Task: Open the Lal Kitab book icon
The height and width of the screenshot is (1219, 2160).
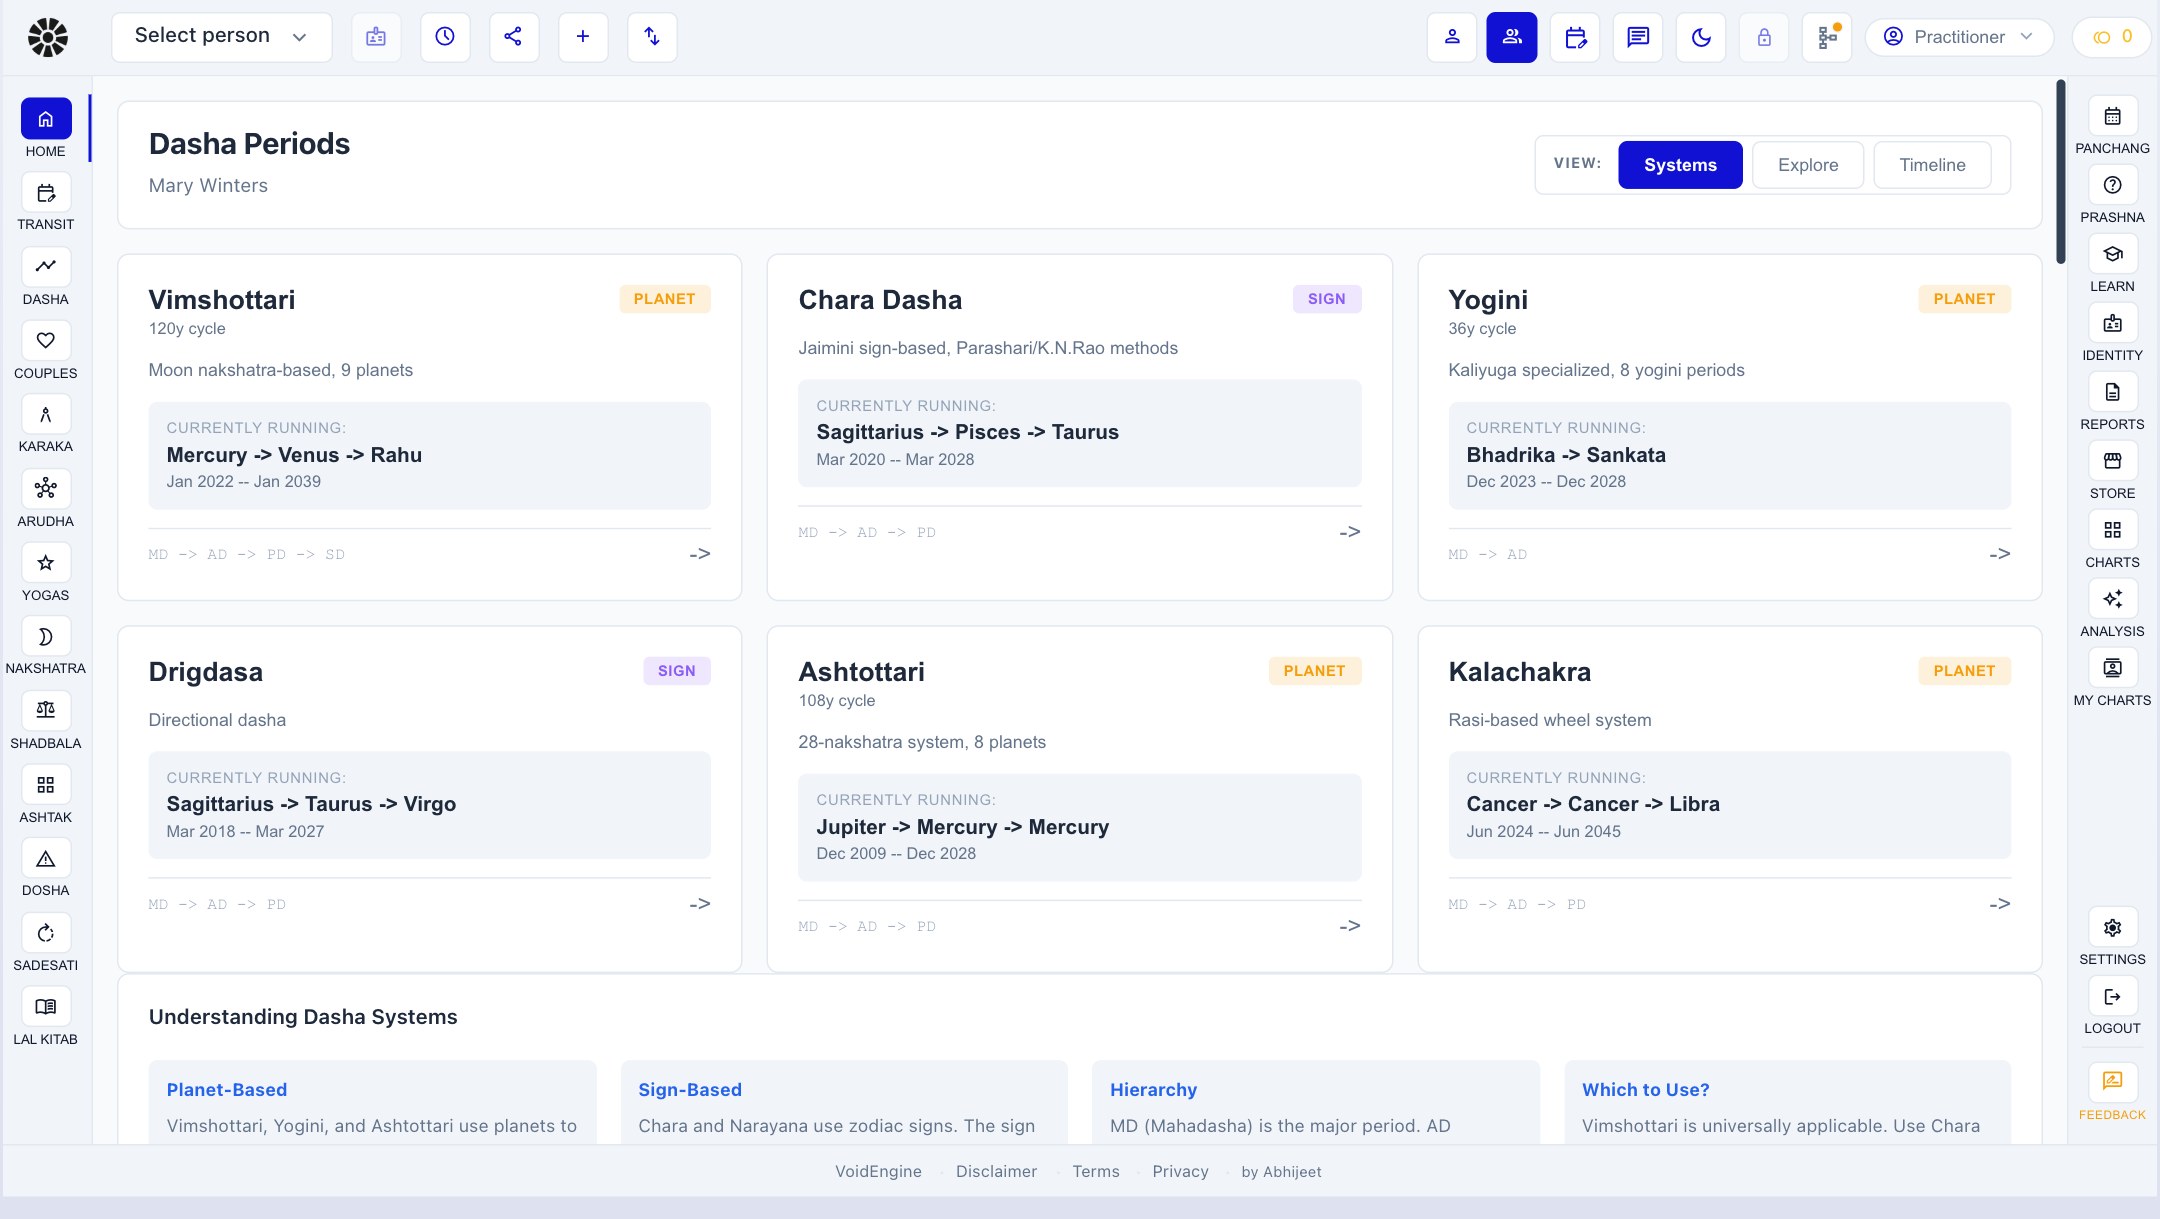Action: [46, 1007]
